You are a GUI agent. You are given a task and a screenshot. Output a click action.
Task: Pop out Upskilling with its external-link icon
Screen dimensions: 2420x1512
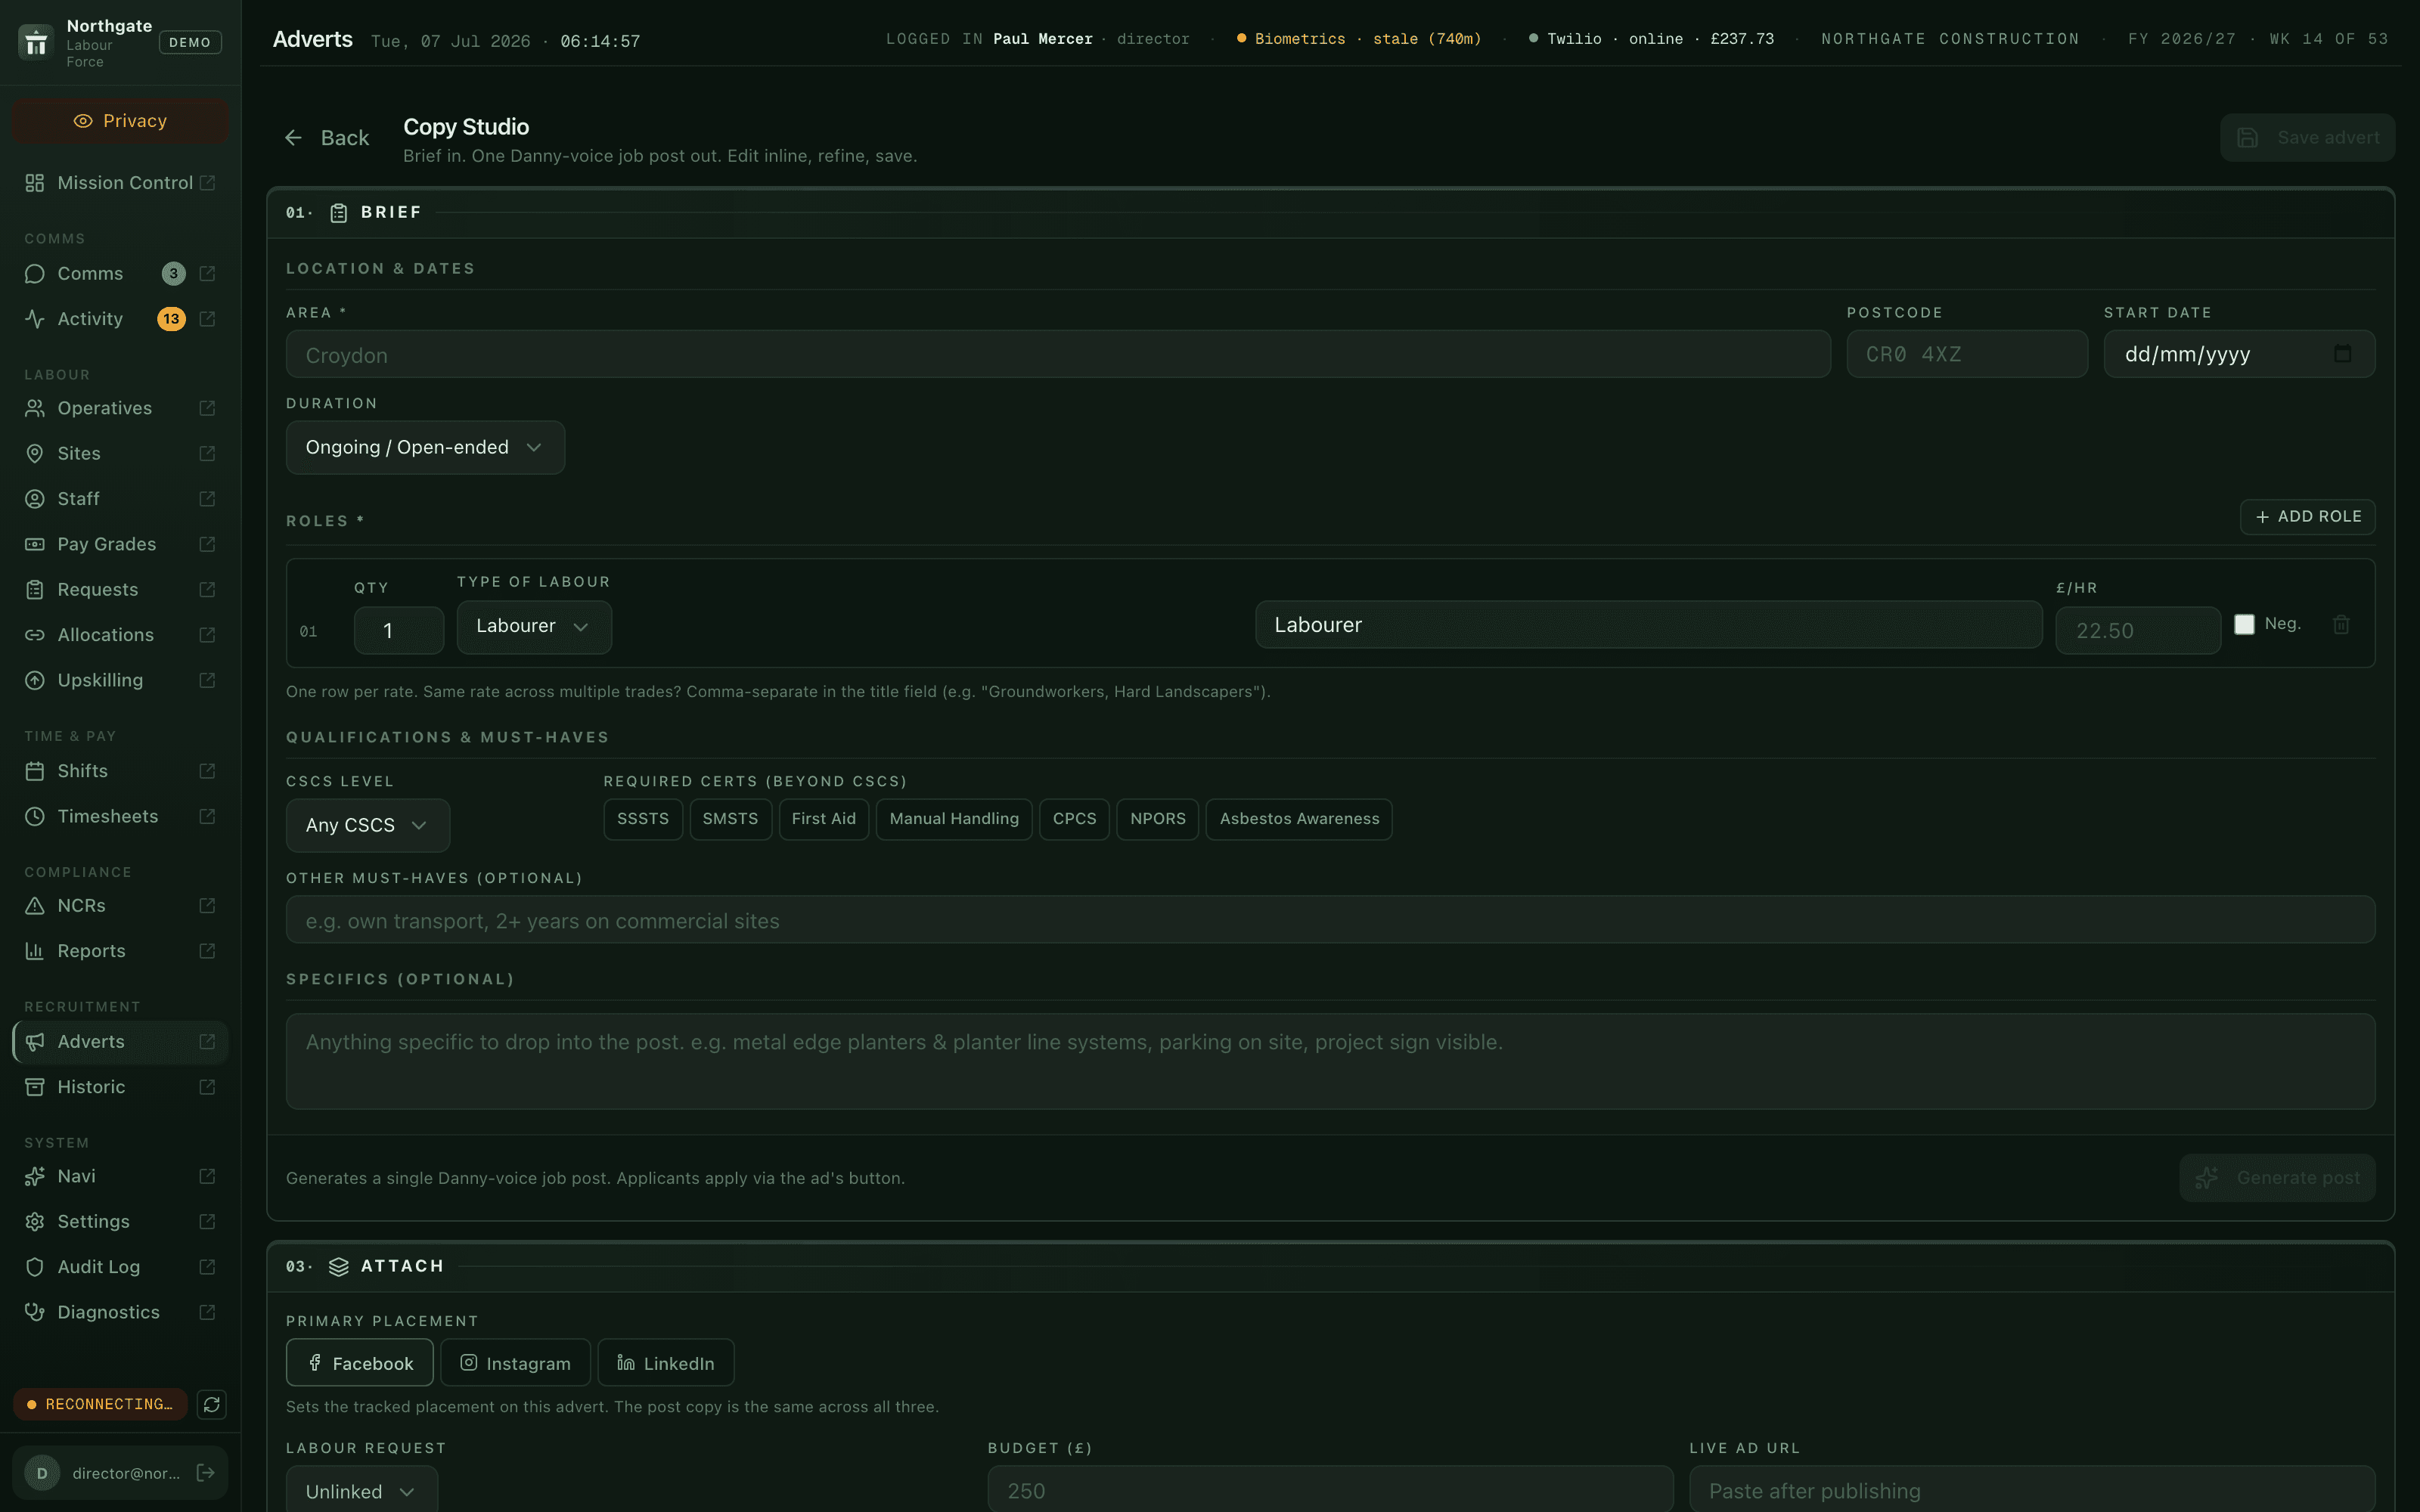click(207, 680)
